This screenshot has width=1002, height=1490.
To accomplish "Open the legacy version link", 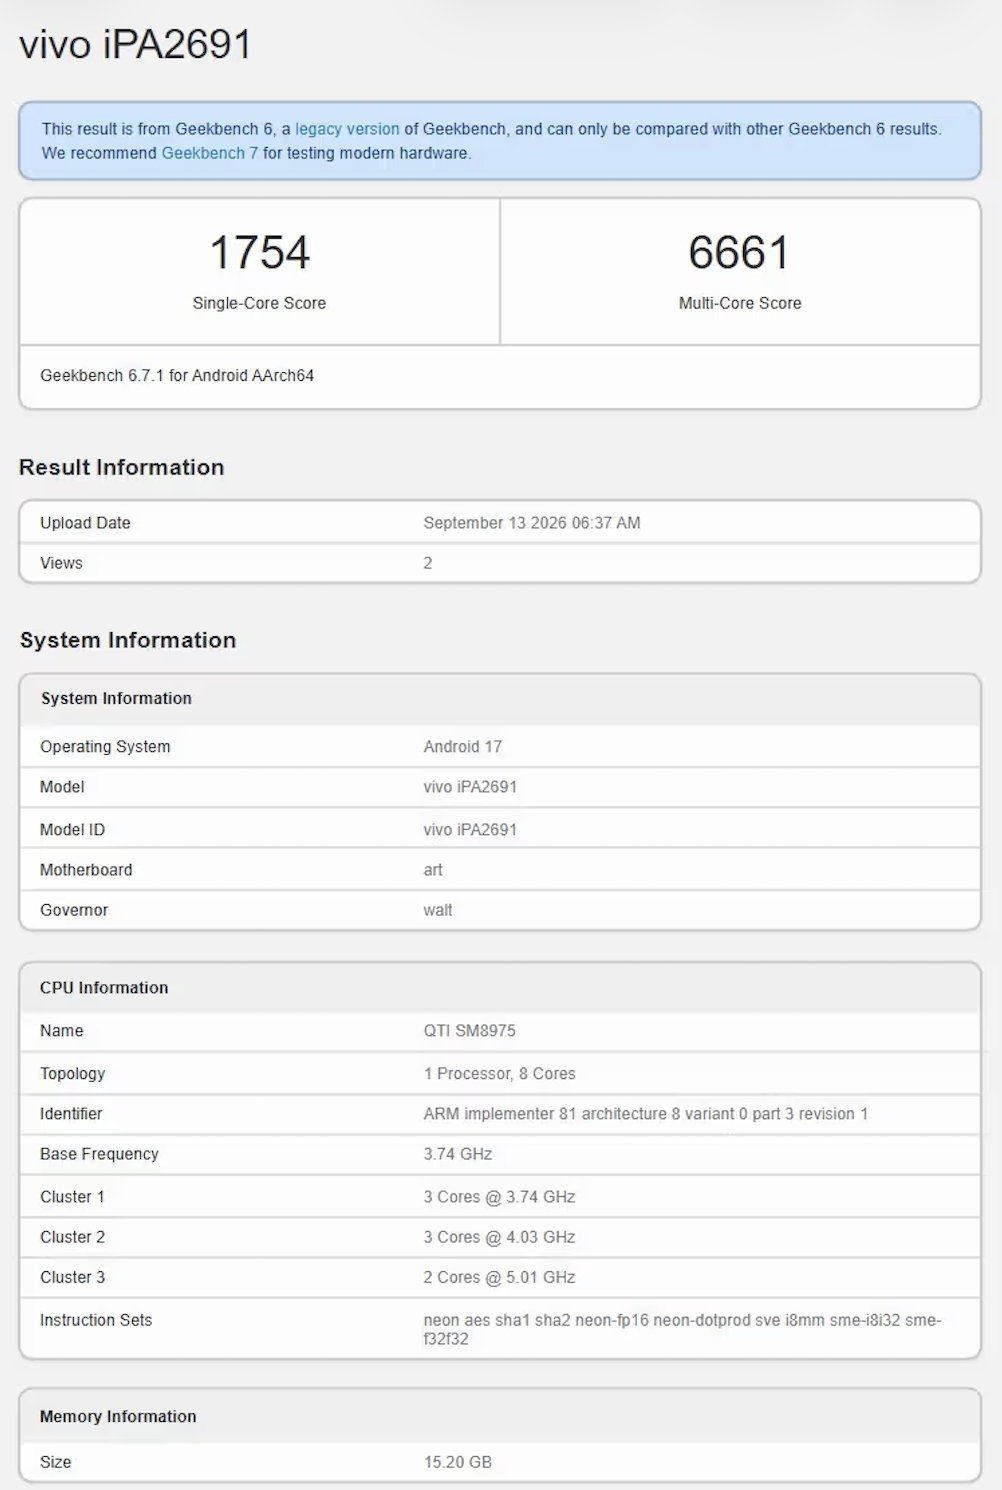I will coord(347,129).
